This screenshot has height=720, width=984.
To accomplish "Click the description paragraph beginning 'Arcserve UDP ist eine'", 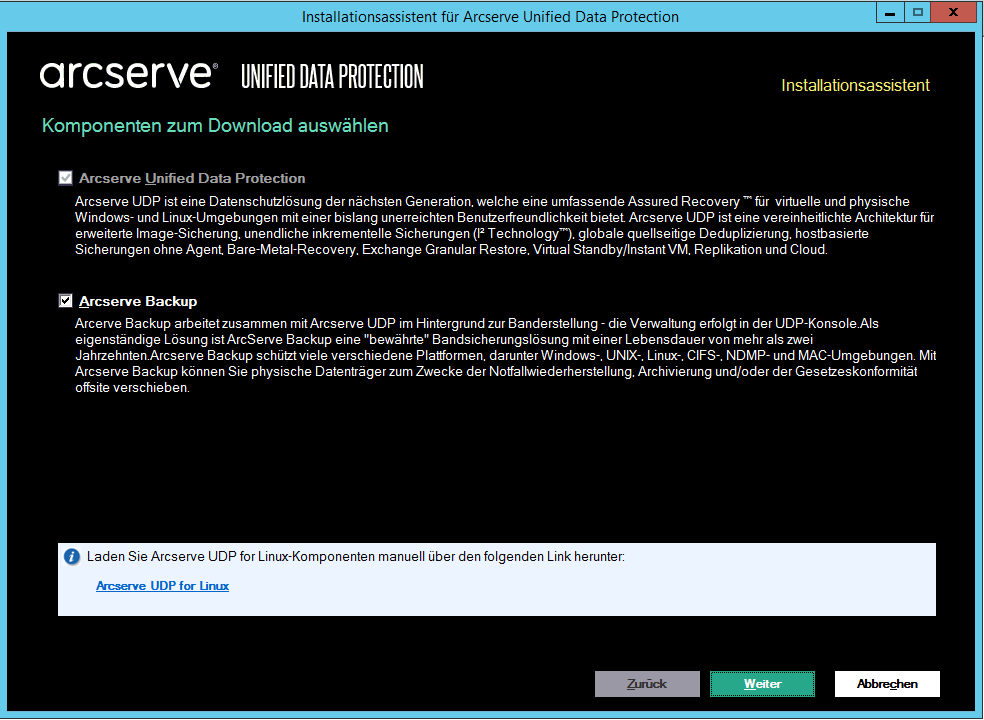I will point(505,225).
